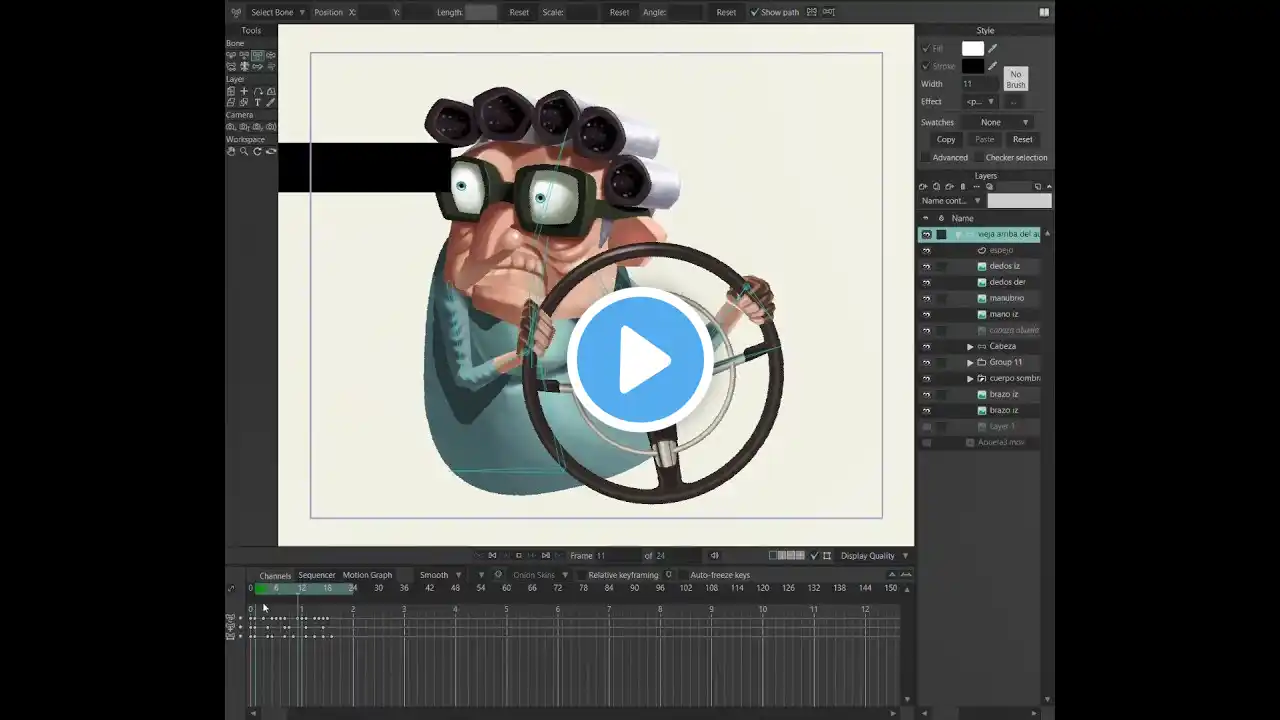
Task: Enable Relative keyframing checkbox
Action: (x=580, y=575)
